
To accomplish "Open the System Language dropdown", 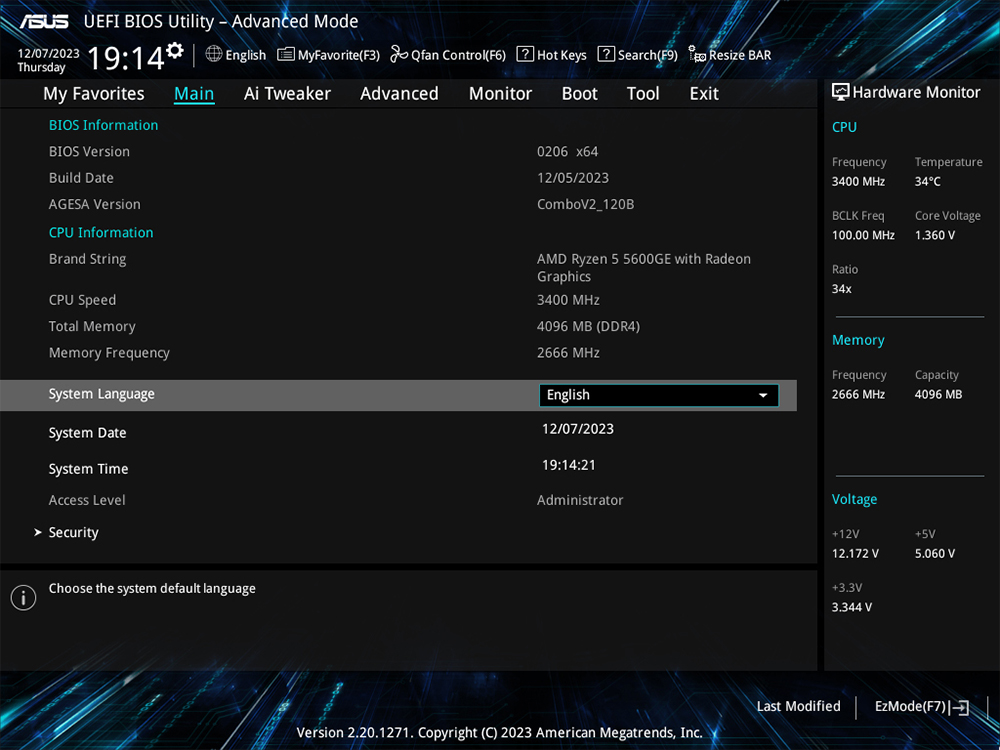I will point(658,395).
